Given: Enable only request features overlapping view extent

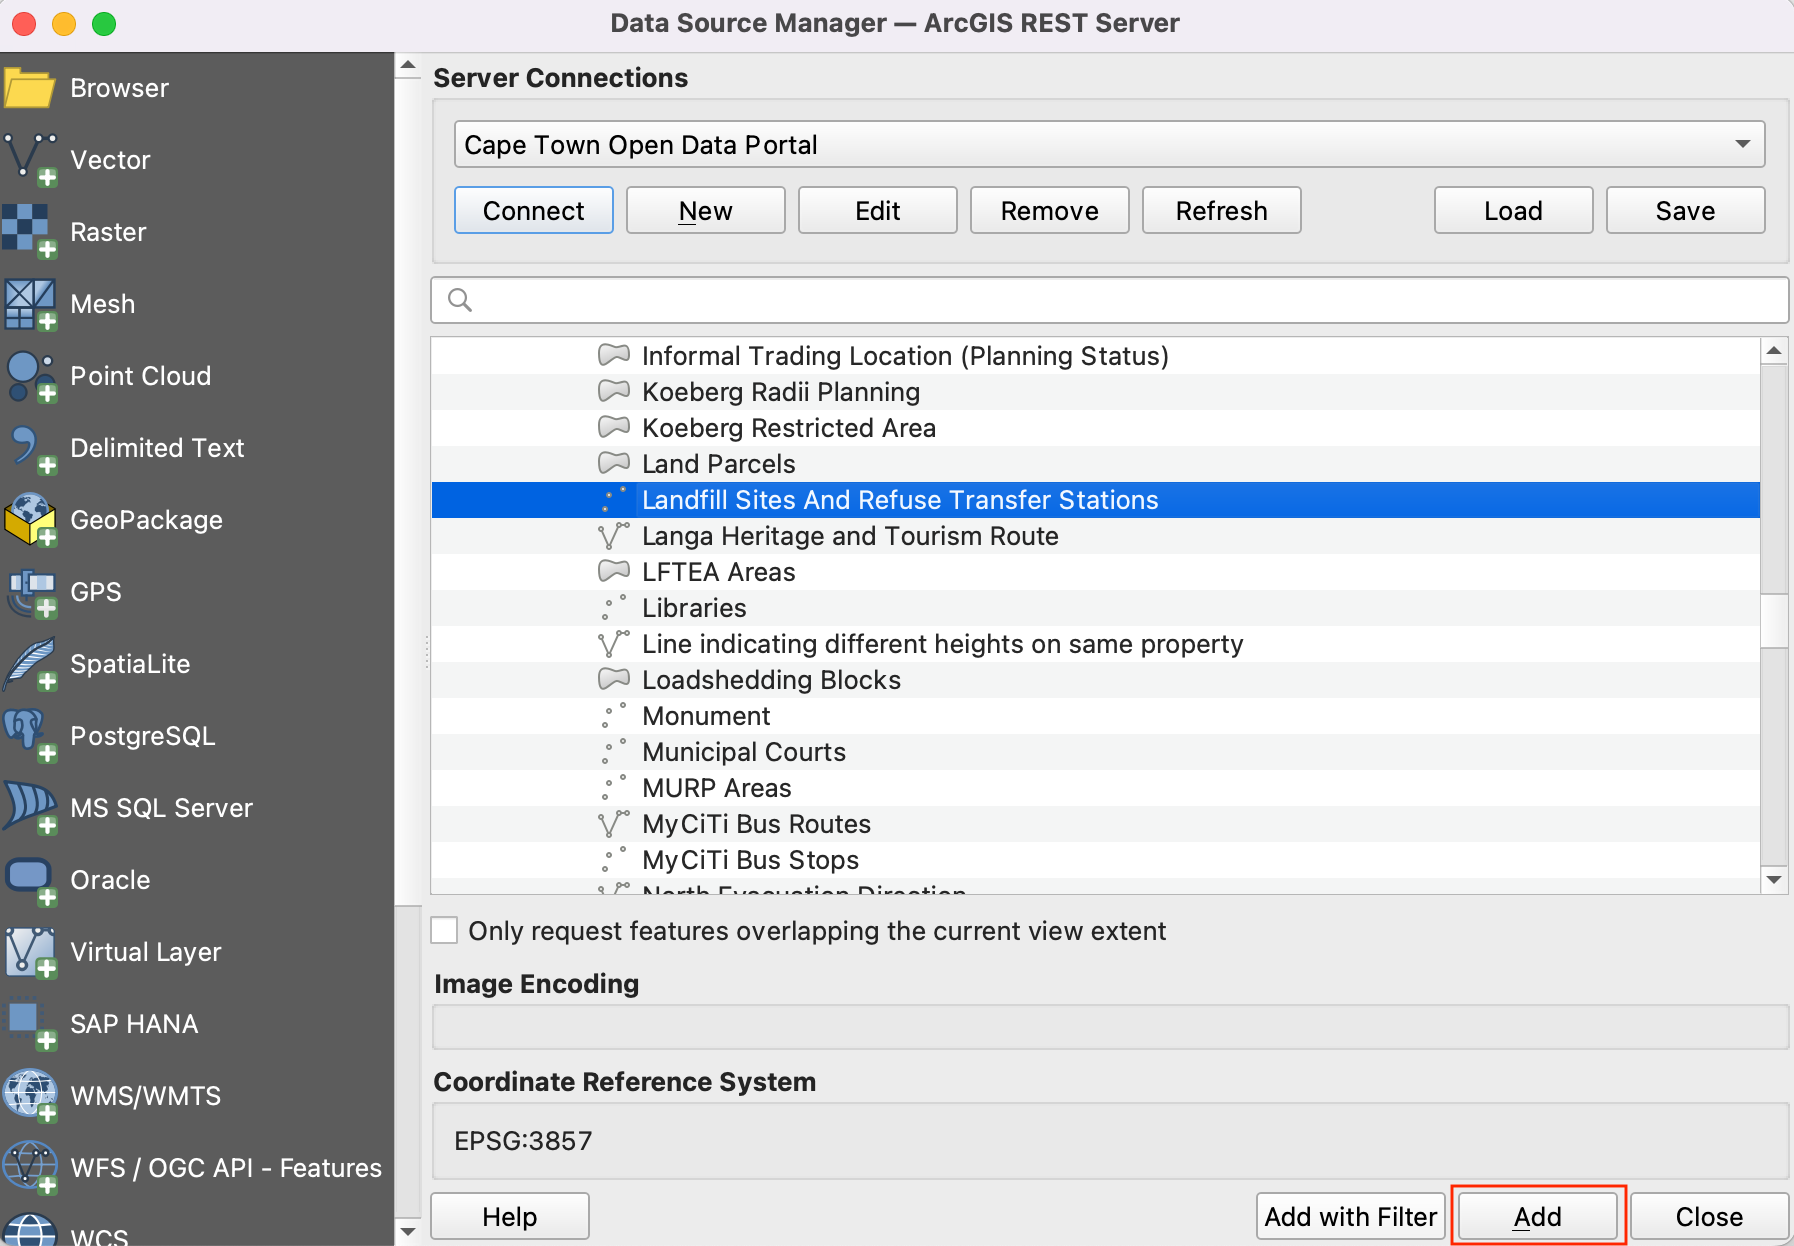Looking at the screenshot, I should pyautogui.click(x=445, y=931).
